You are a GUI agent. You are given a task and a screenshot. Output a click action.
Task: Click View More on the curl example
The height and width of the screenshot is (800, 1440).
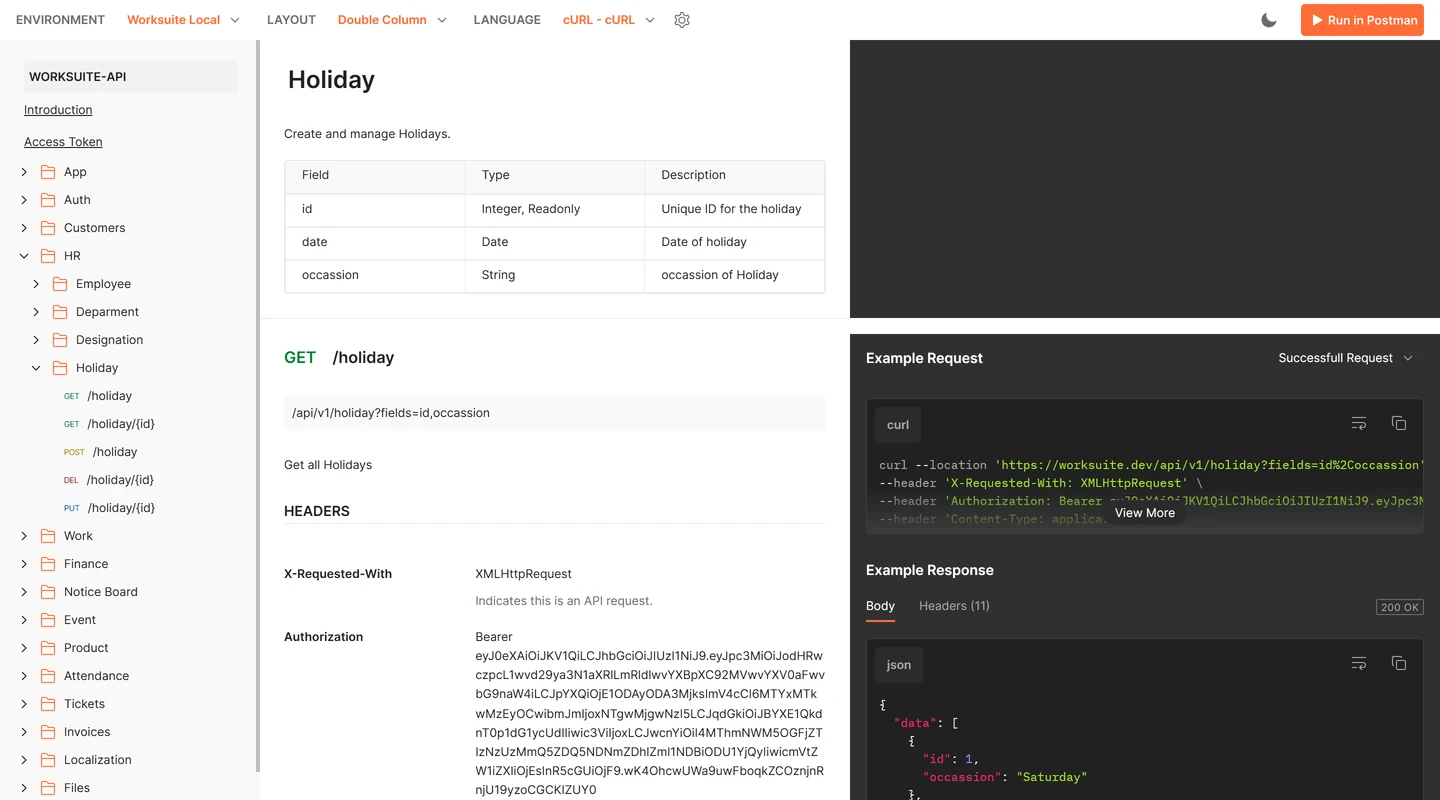pos(1145,513)
